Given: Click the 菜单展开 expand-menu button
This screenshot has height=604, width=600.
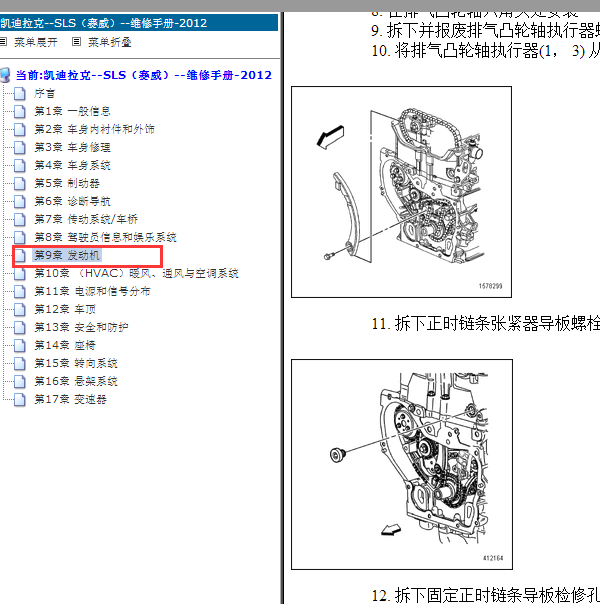Looking at the screenshot, I should 35,42.
